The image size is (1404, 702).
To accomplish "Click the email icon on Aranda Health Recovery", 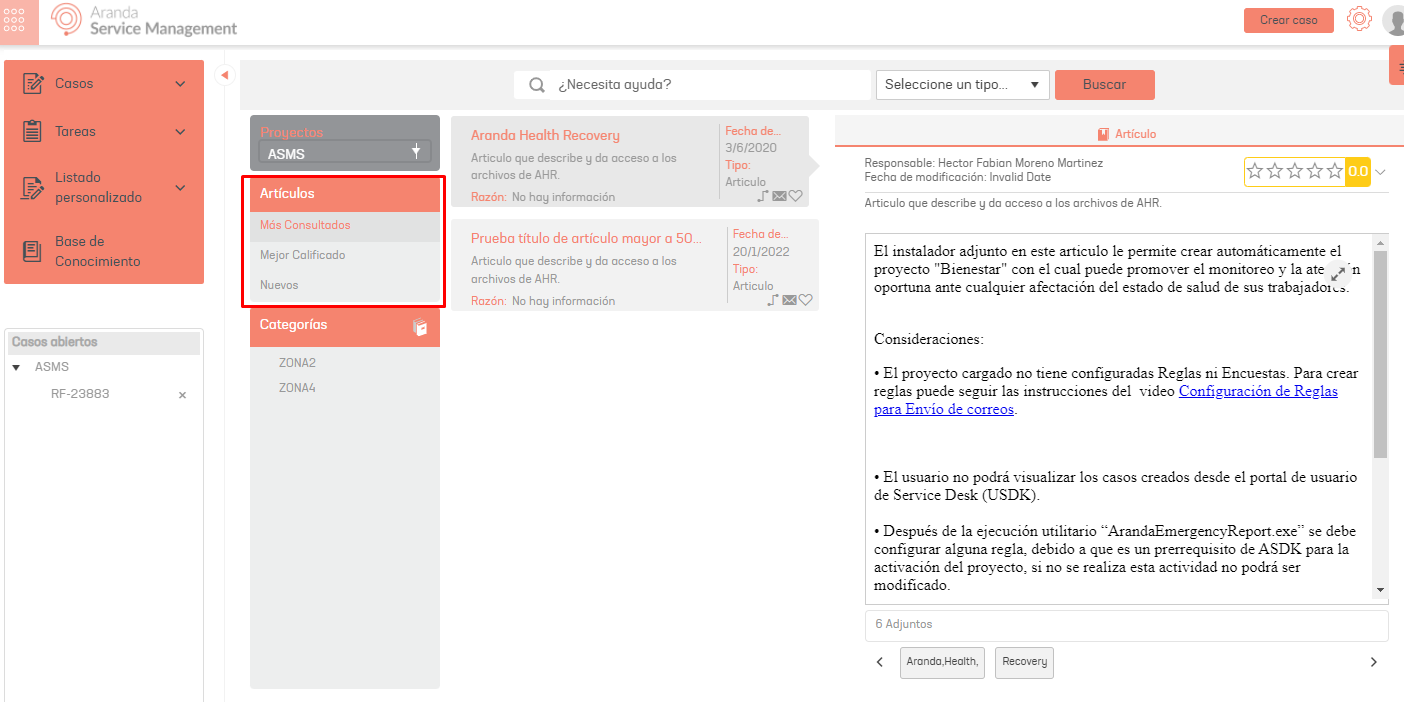I will (x=779, y=196).
